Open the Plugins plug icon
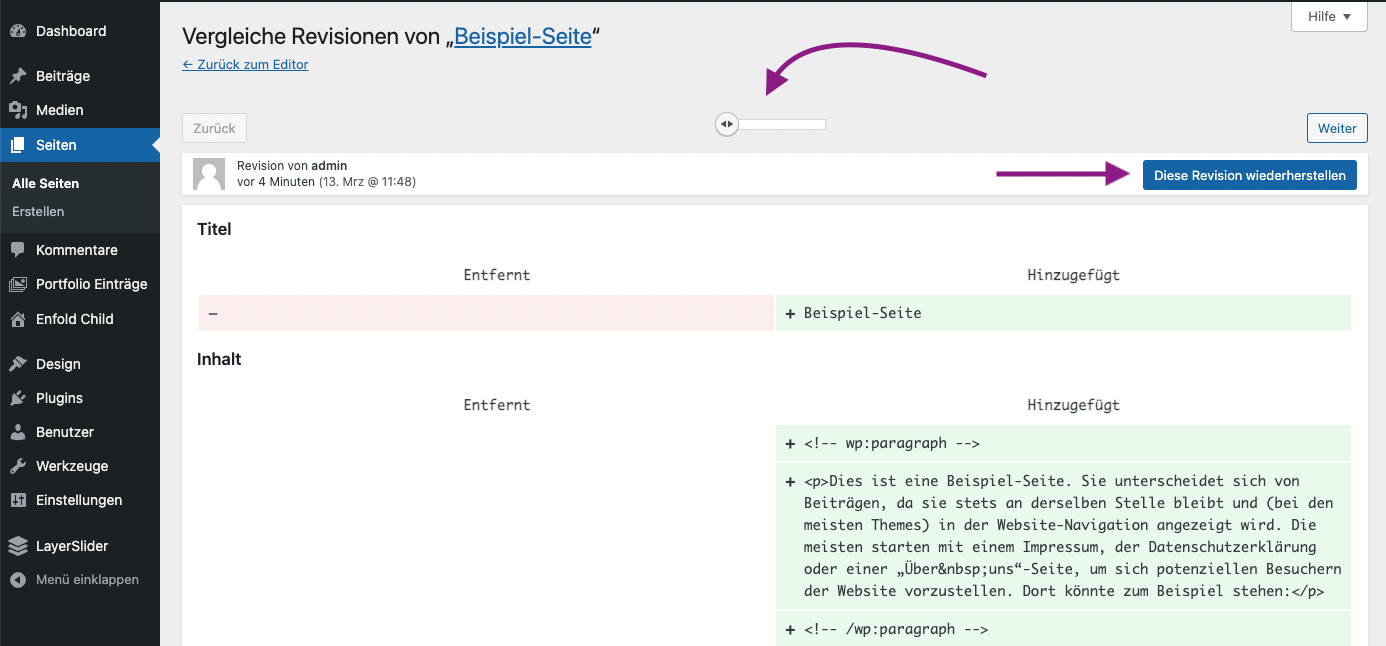 18,398
